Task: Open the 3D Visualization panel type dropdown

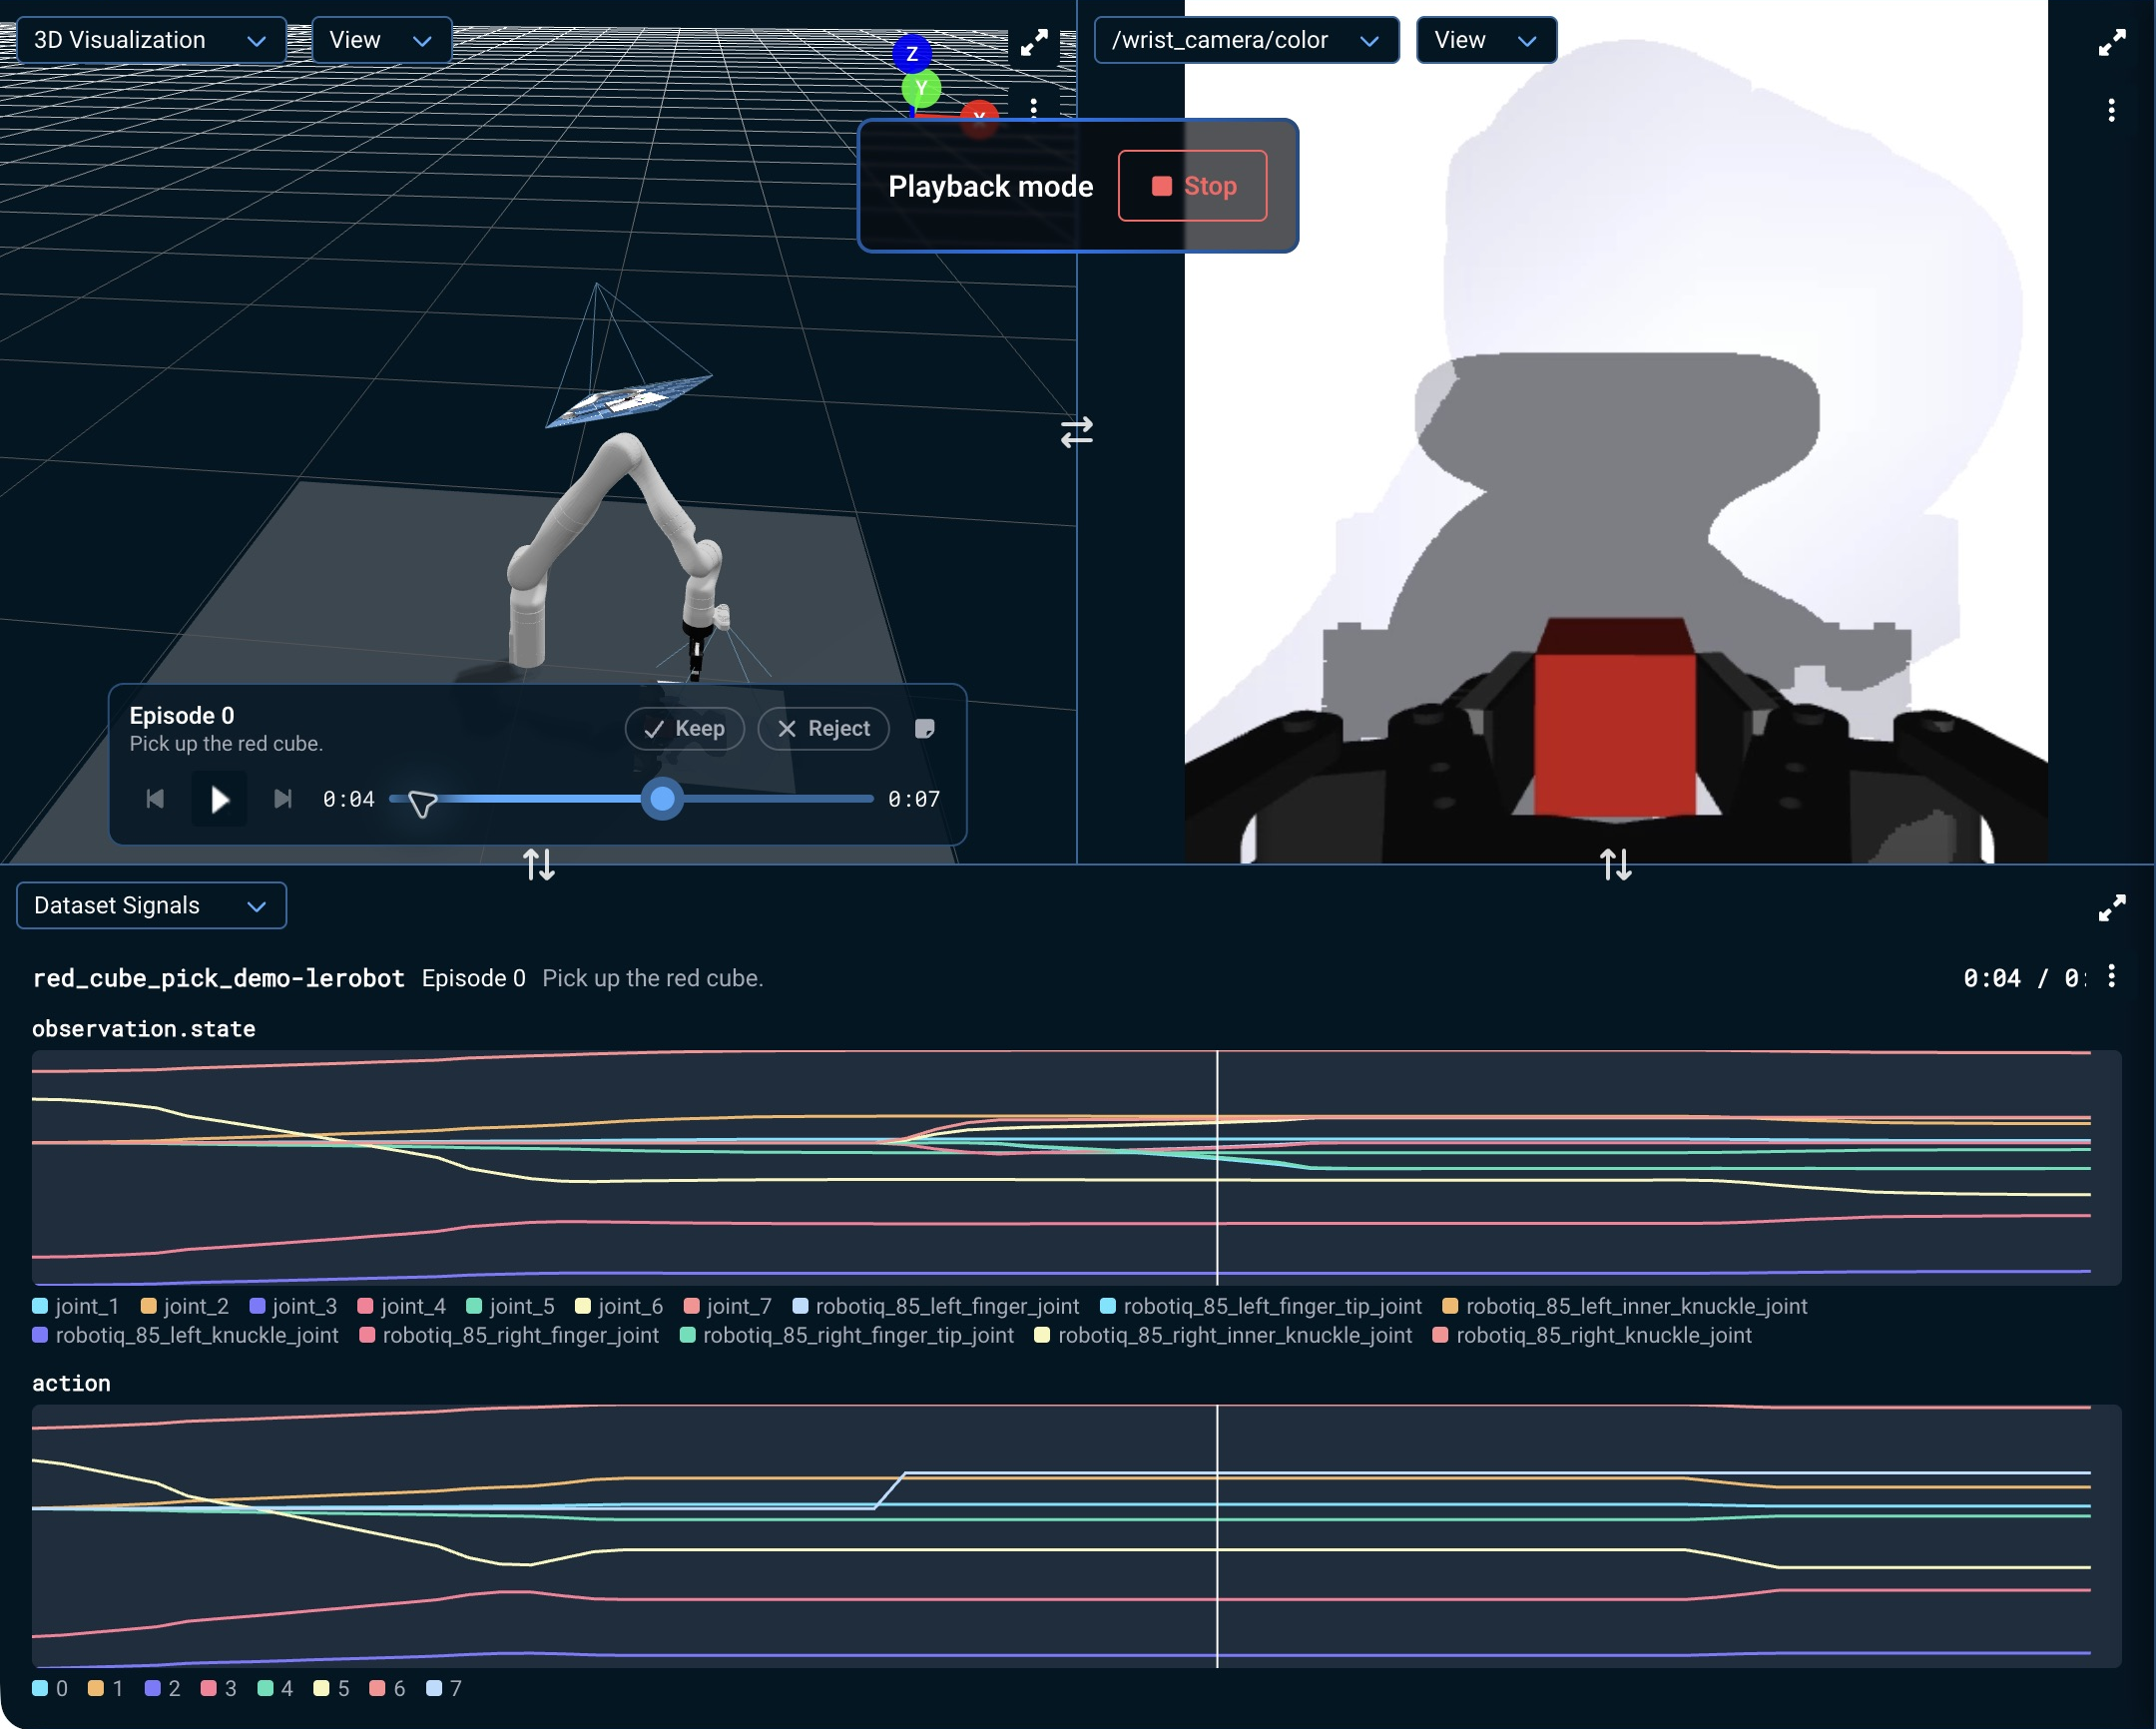Action: (x=151, y=40)
